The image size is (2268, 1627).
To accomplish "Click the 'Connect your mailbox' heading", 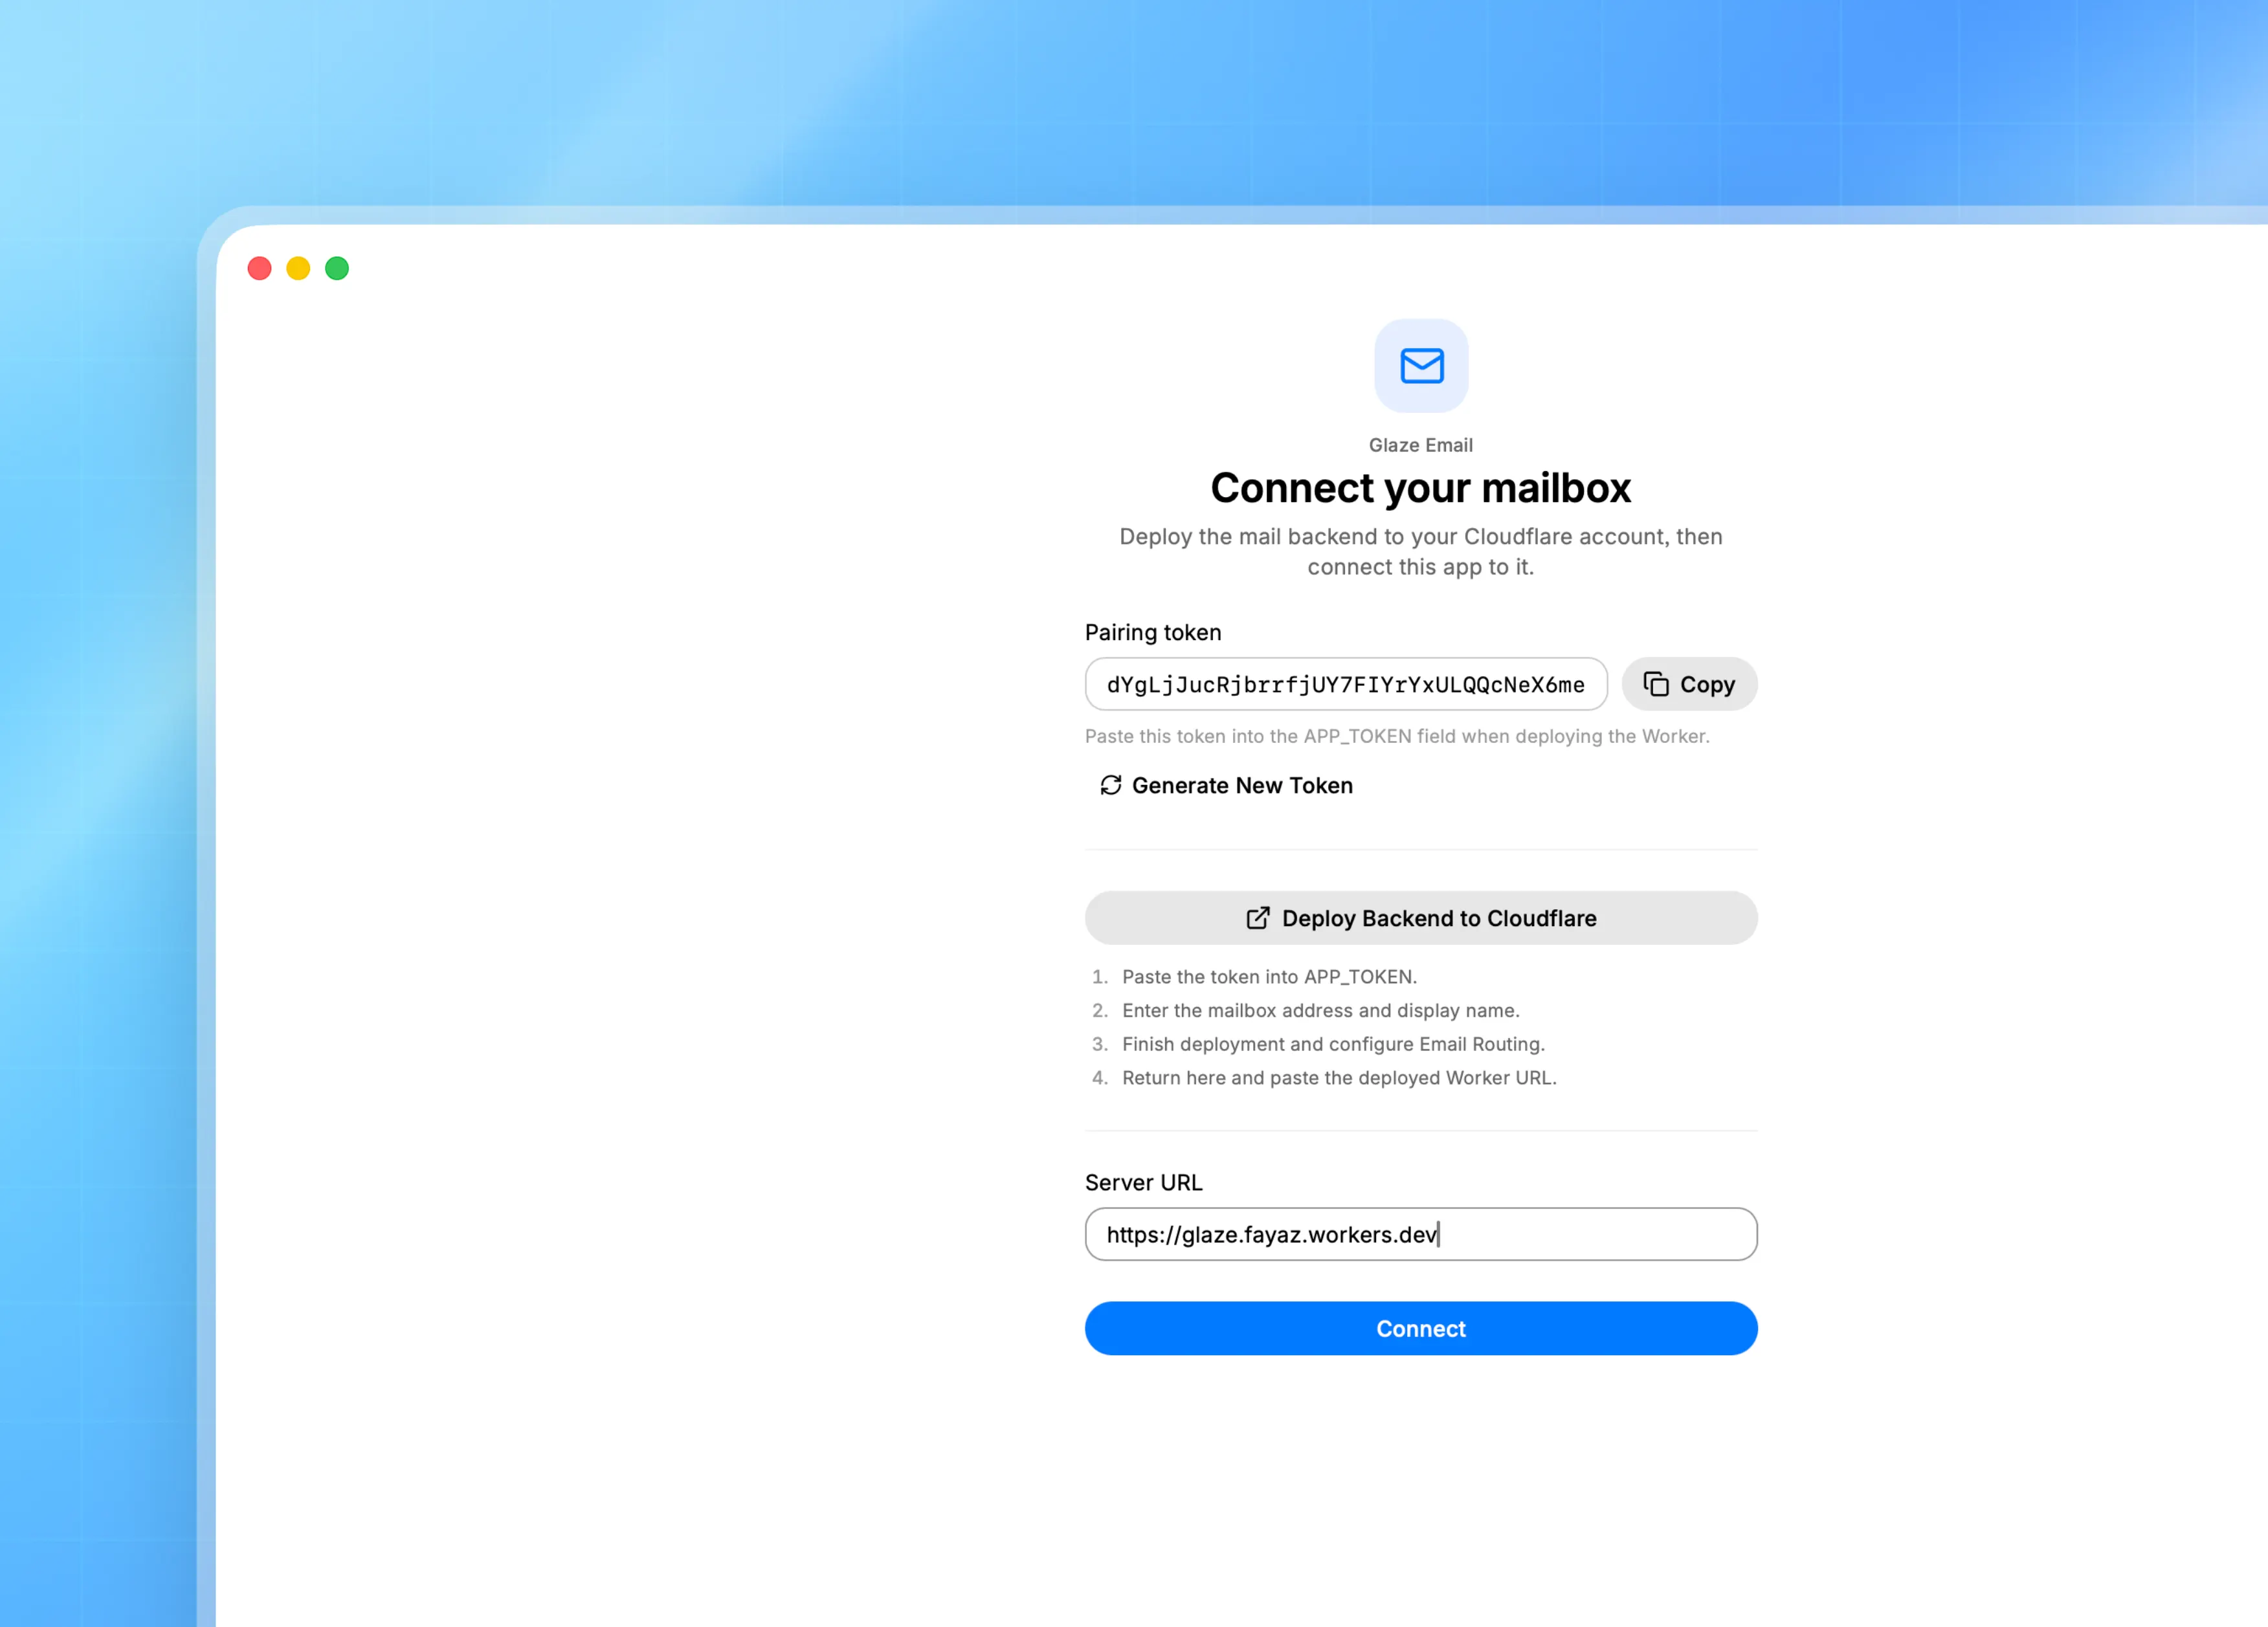I will click(1421, 488).
